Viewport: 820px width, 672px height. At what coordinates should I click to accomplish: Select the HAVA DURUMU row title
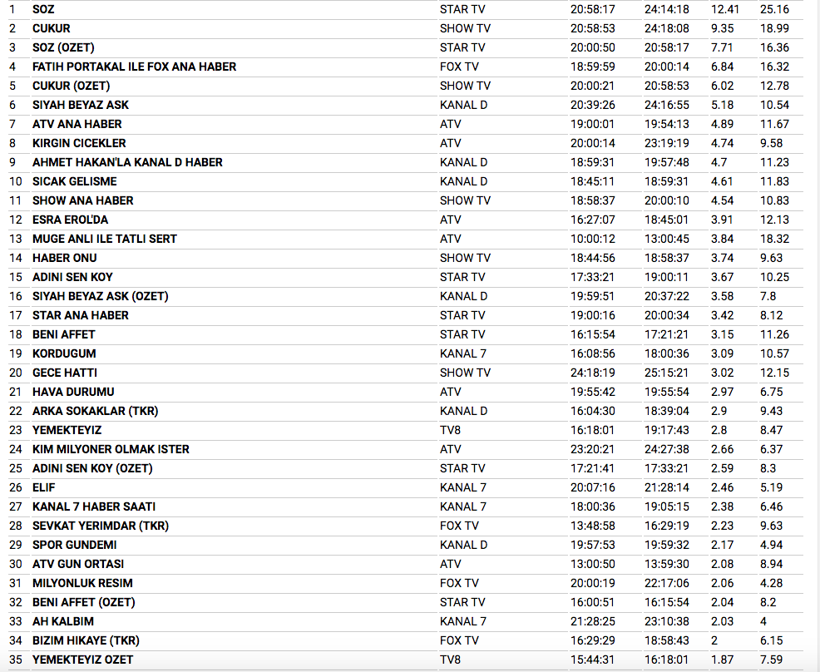(73, 392)
